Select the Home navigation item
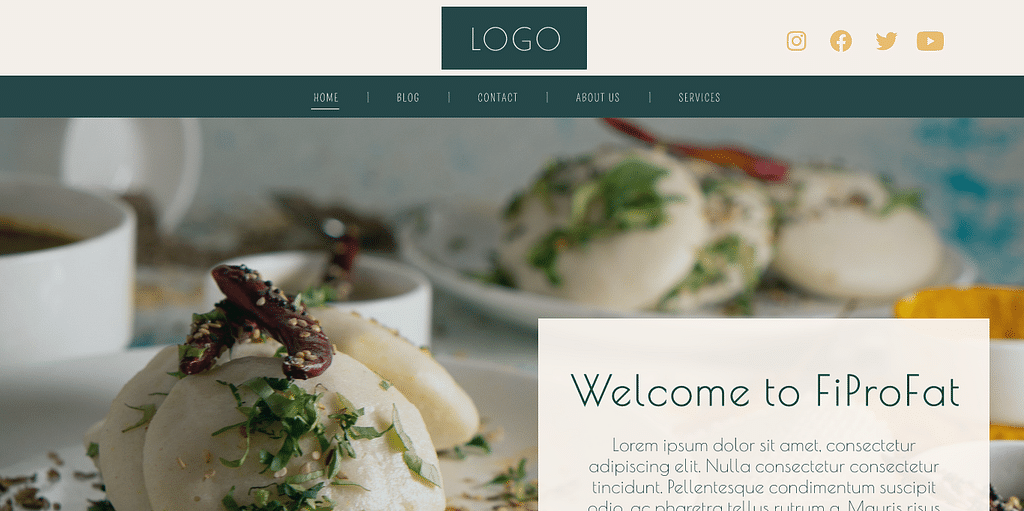This screenshot has width=1024, height=511. [325, 97]
